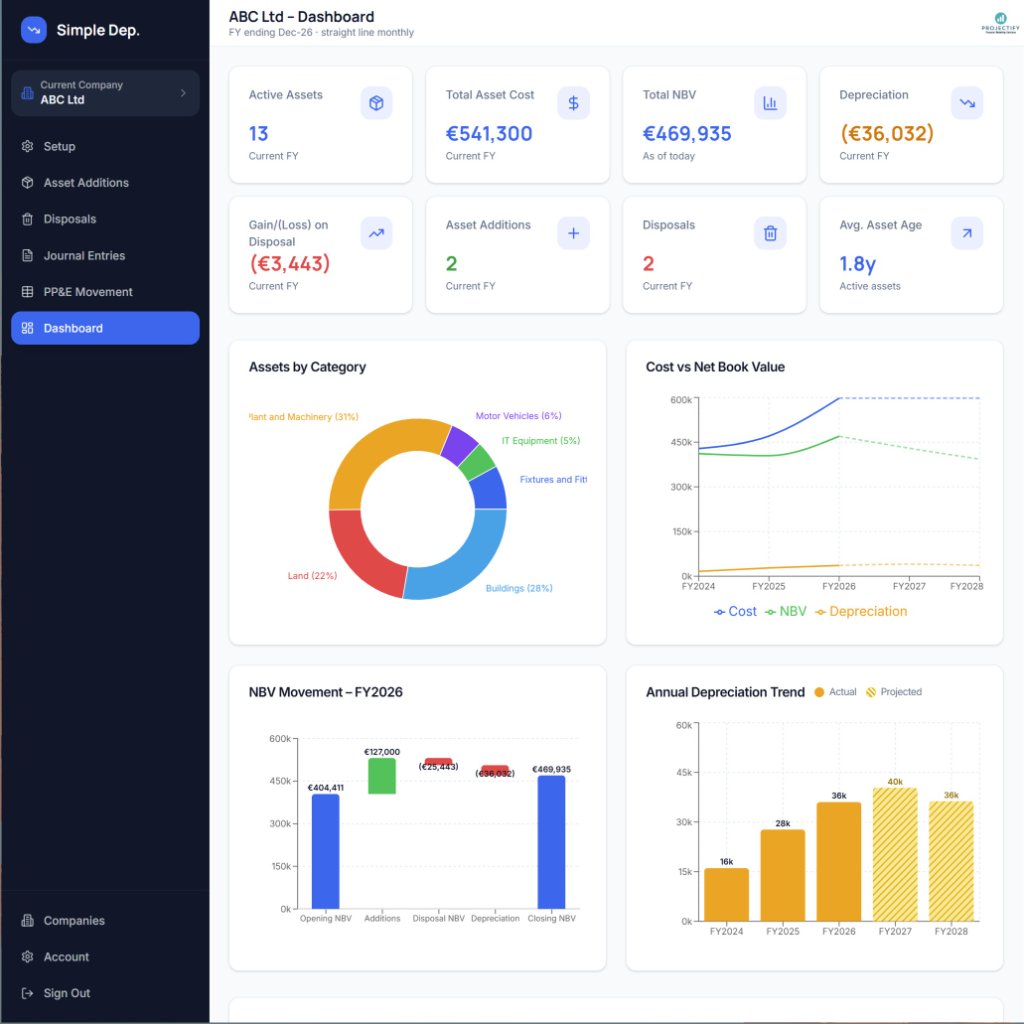Click the purple Motor Vehicles donut slice

click(460, 444)
